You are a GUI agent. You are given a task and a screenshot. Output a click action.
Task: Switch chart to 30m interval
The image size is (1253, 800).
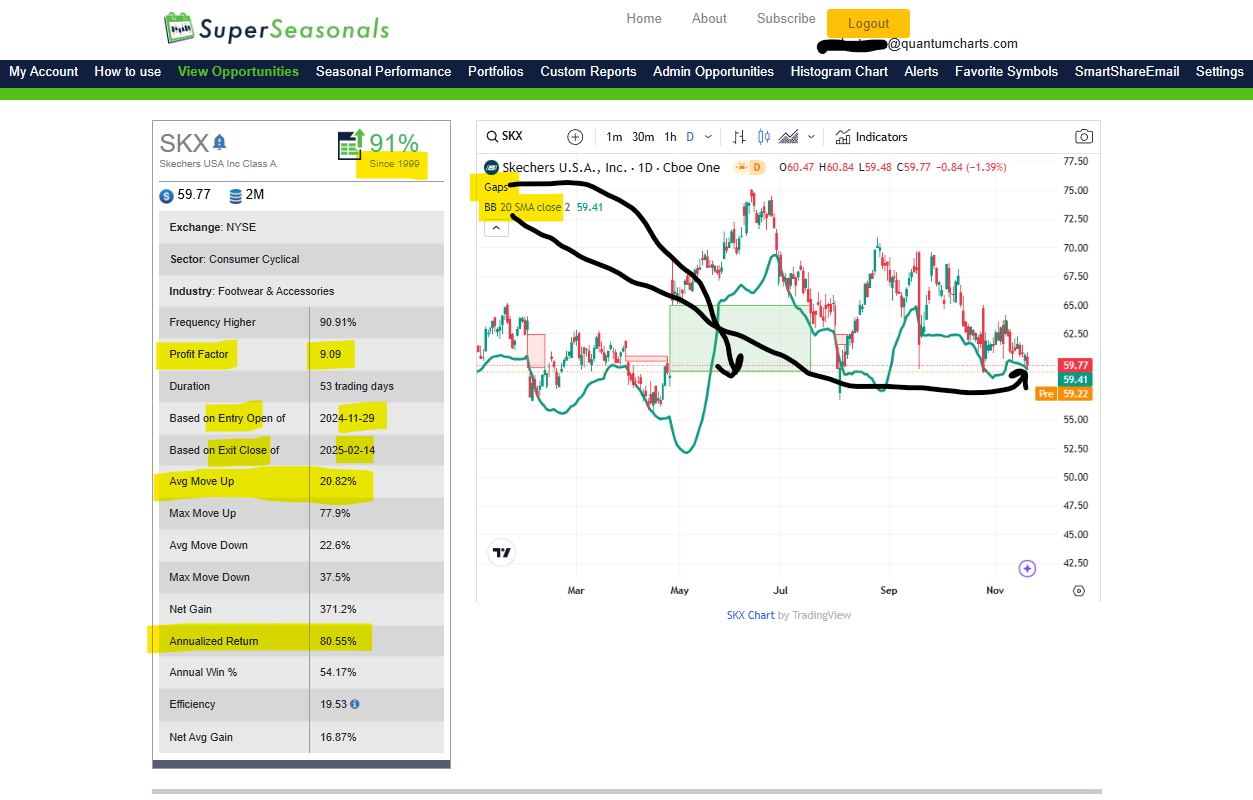(643, 137)
